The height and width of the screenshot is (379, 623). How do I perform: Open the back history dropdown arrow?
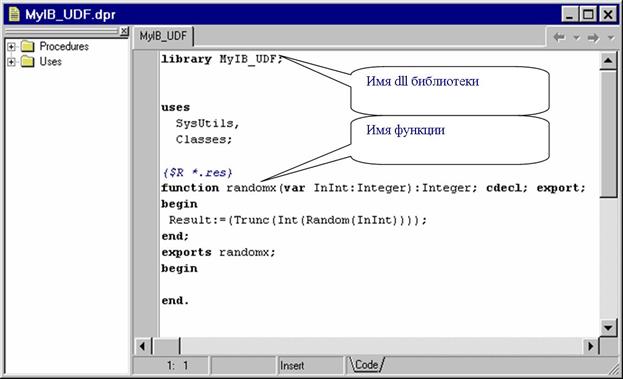click(x=576, y=38)
